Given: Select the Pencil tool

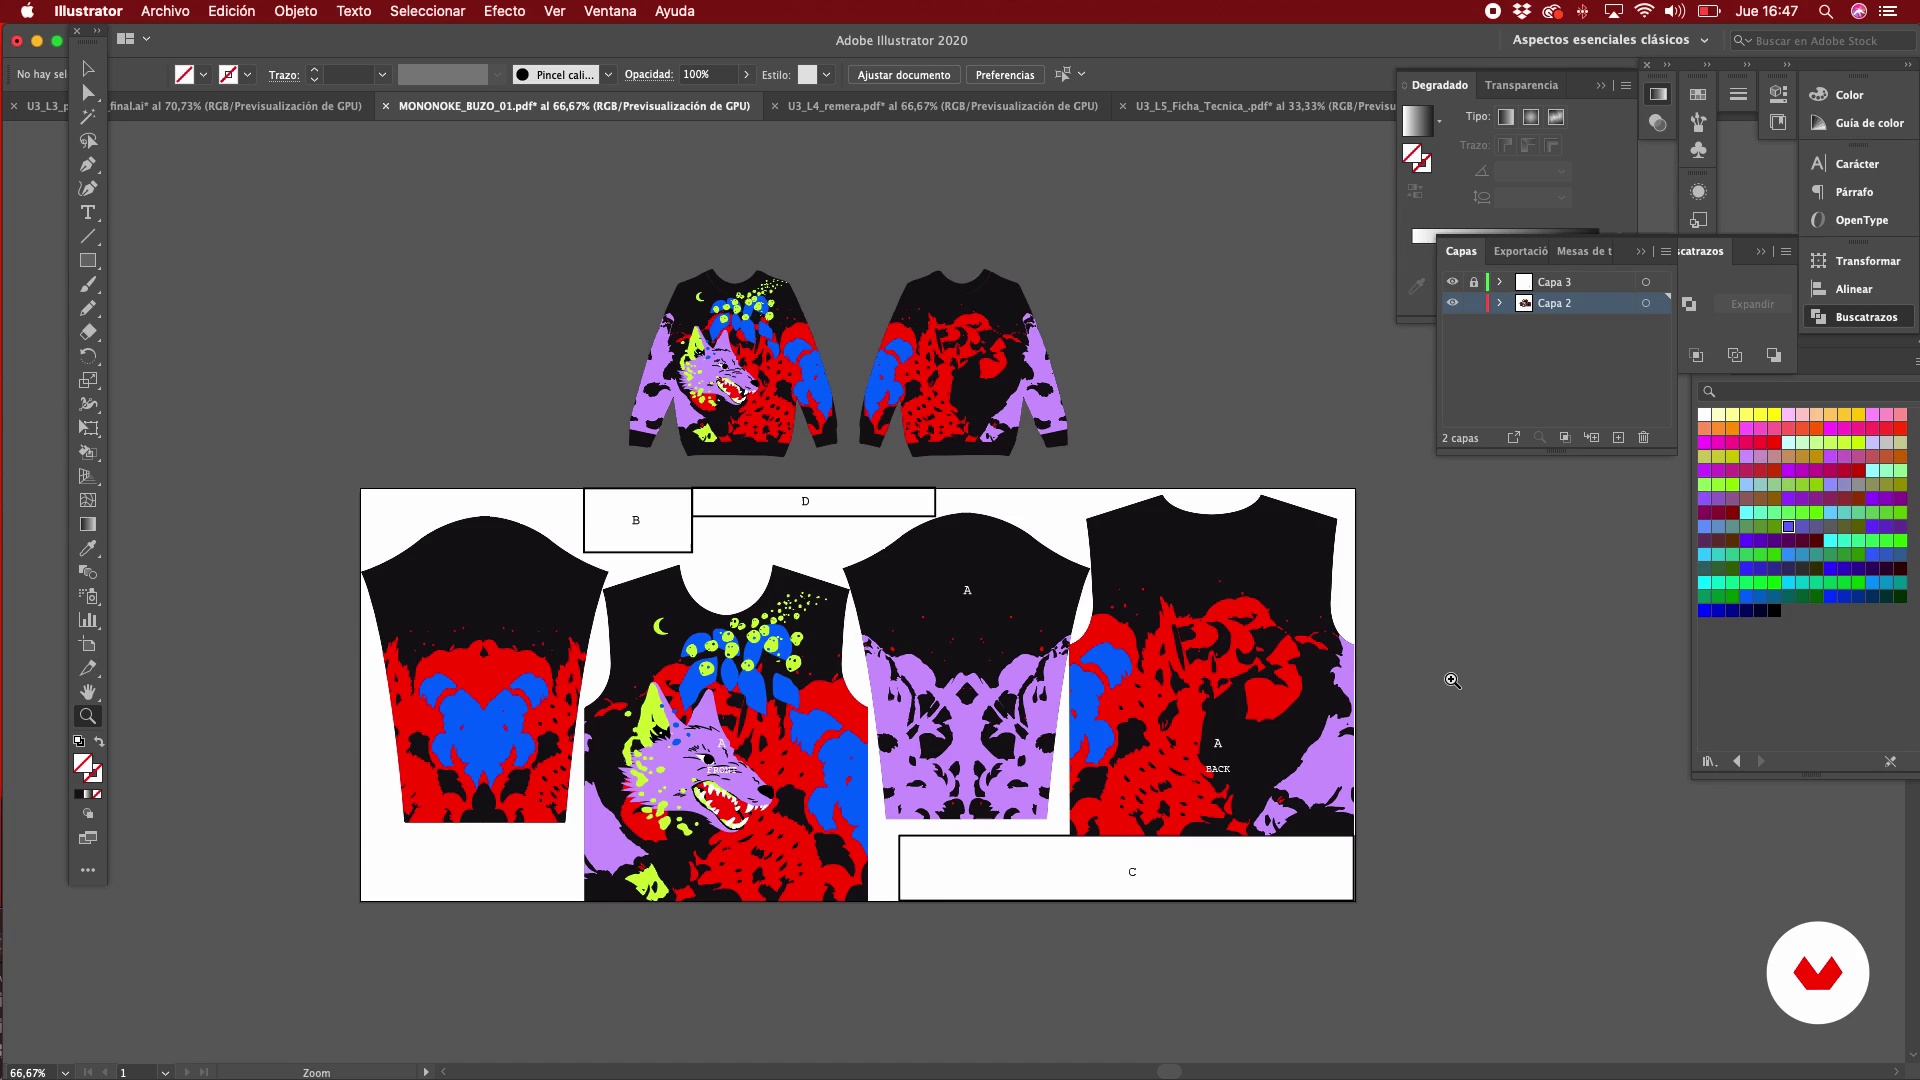Looking at the screenshot, I should (x=88, y=308).
